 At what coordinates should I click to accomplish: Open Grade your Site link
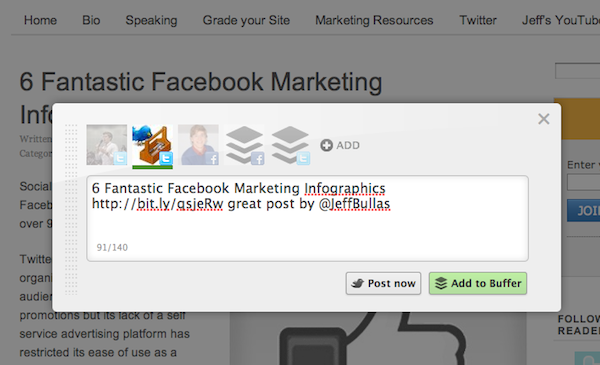(x=246, y=20)
